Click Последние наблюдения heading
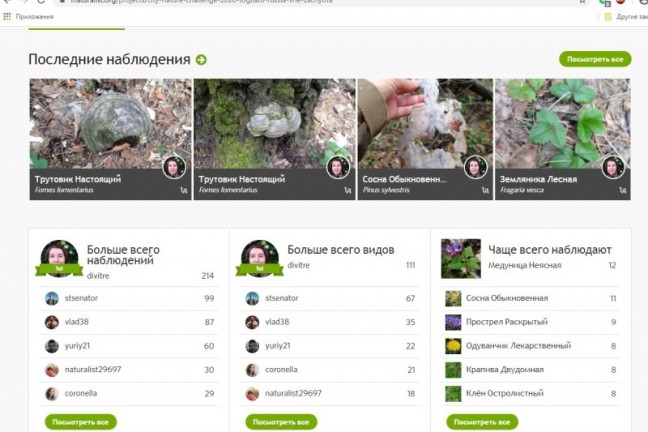 [x=109, y=60]
